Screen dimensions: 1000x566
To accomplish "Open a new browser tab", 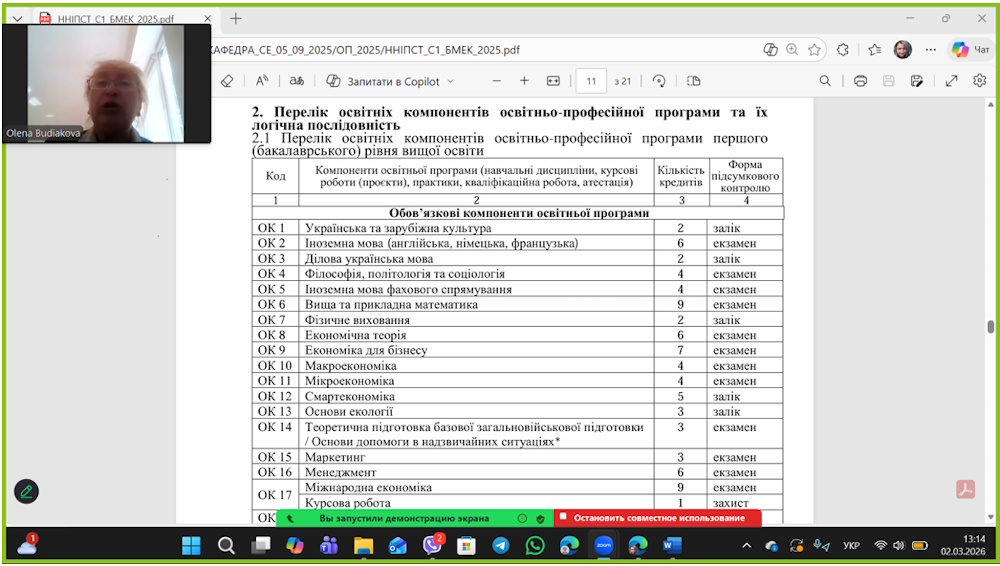I will 236,18.
